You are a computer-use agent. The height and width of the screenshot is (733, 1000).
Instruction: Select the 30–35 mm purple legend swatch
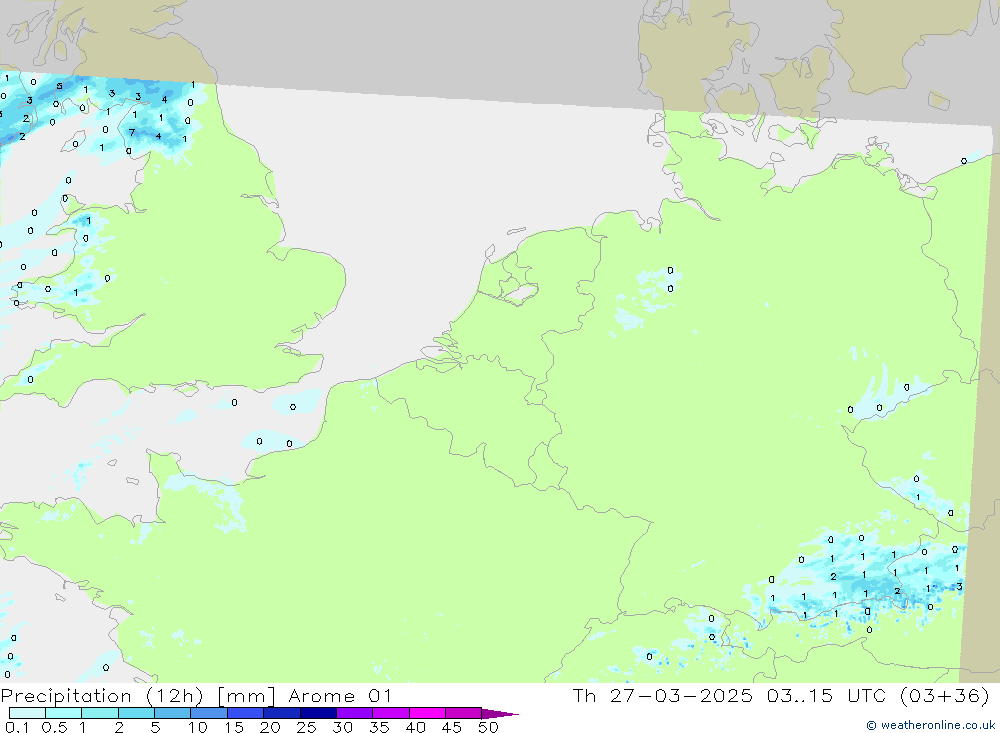point(354,713)
